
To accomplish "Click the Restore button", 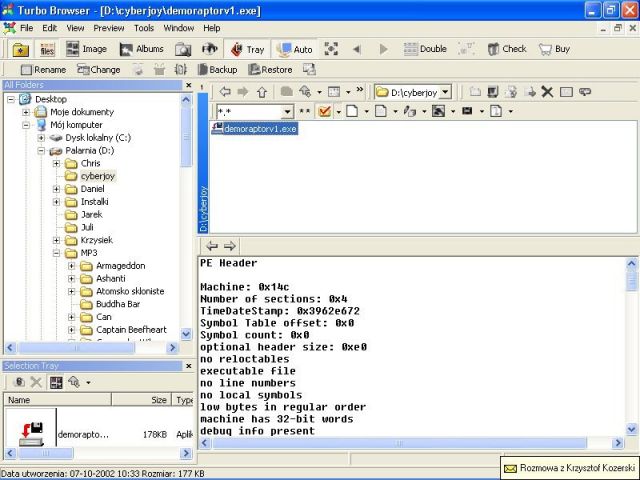I will [270, 70].
